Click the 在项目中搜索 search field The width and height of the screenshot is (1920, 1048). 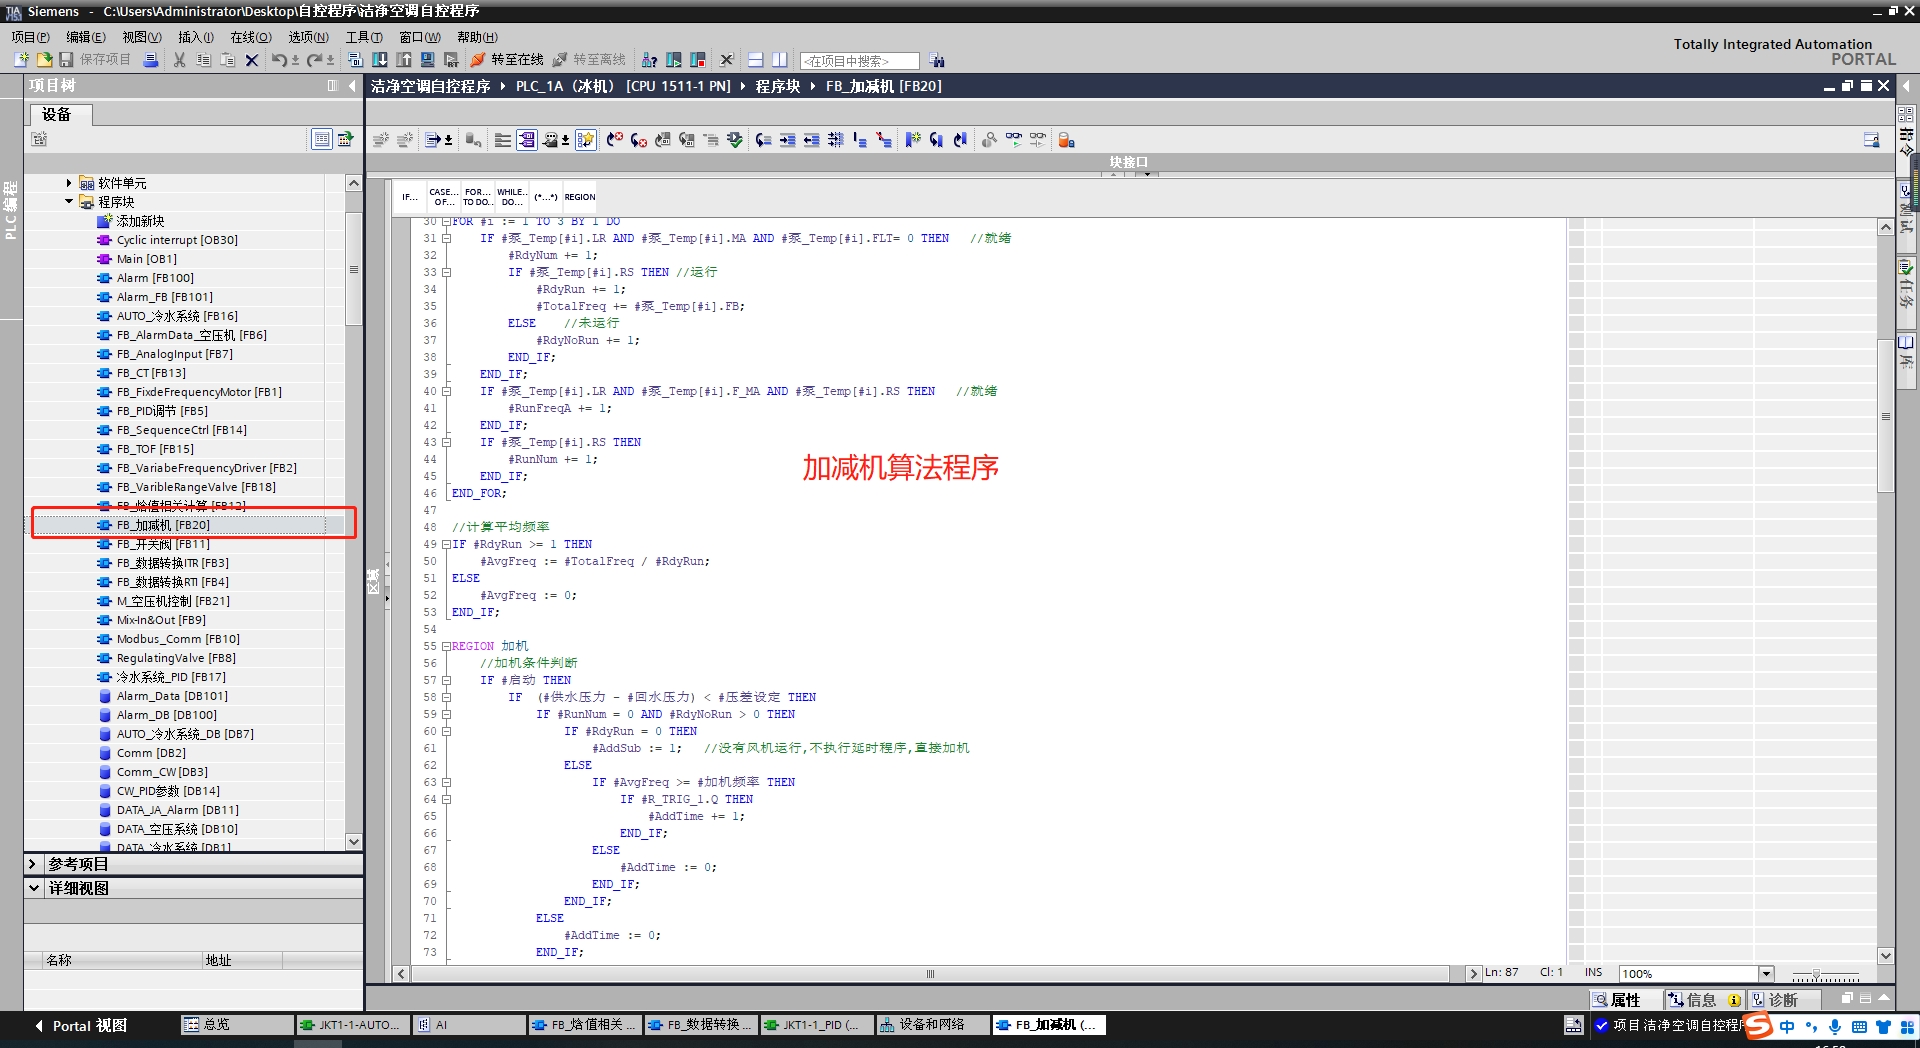point(859,61)
